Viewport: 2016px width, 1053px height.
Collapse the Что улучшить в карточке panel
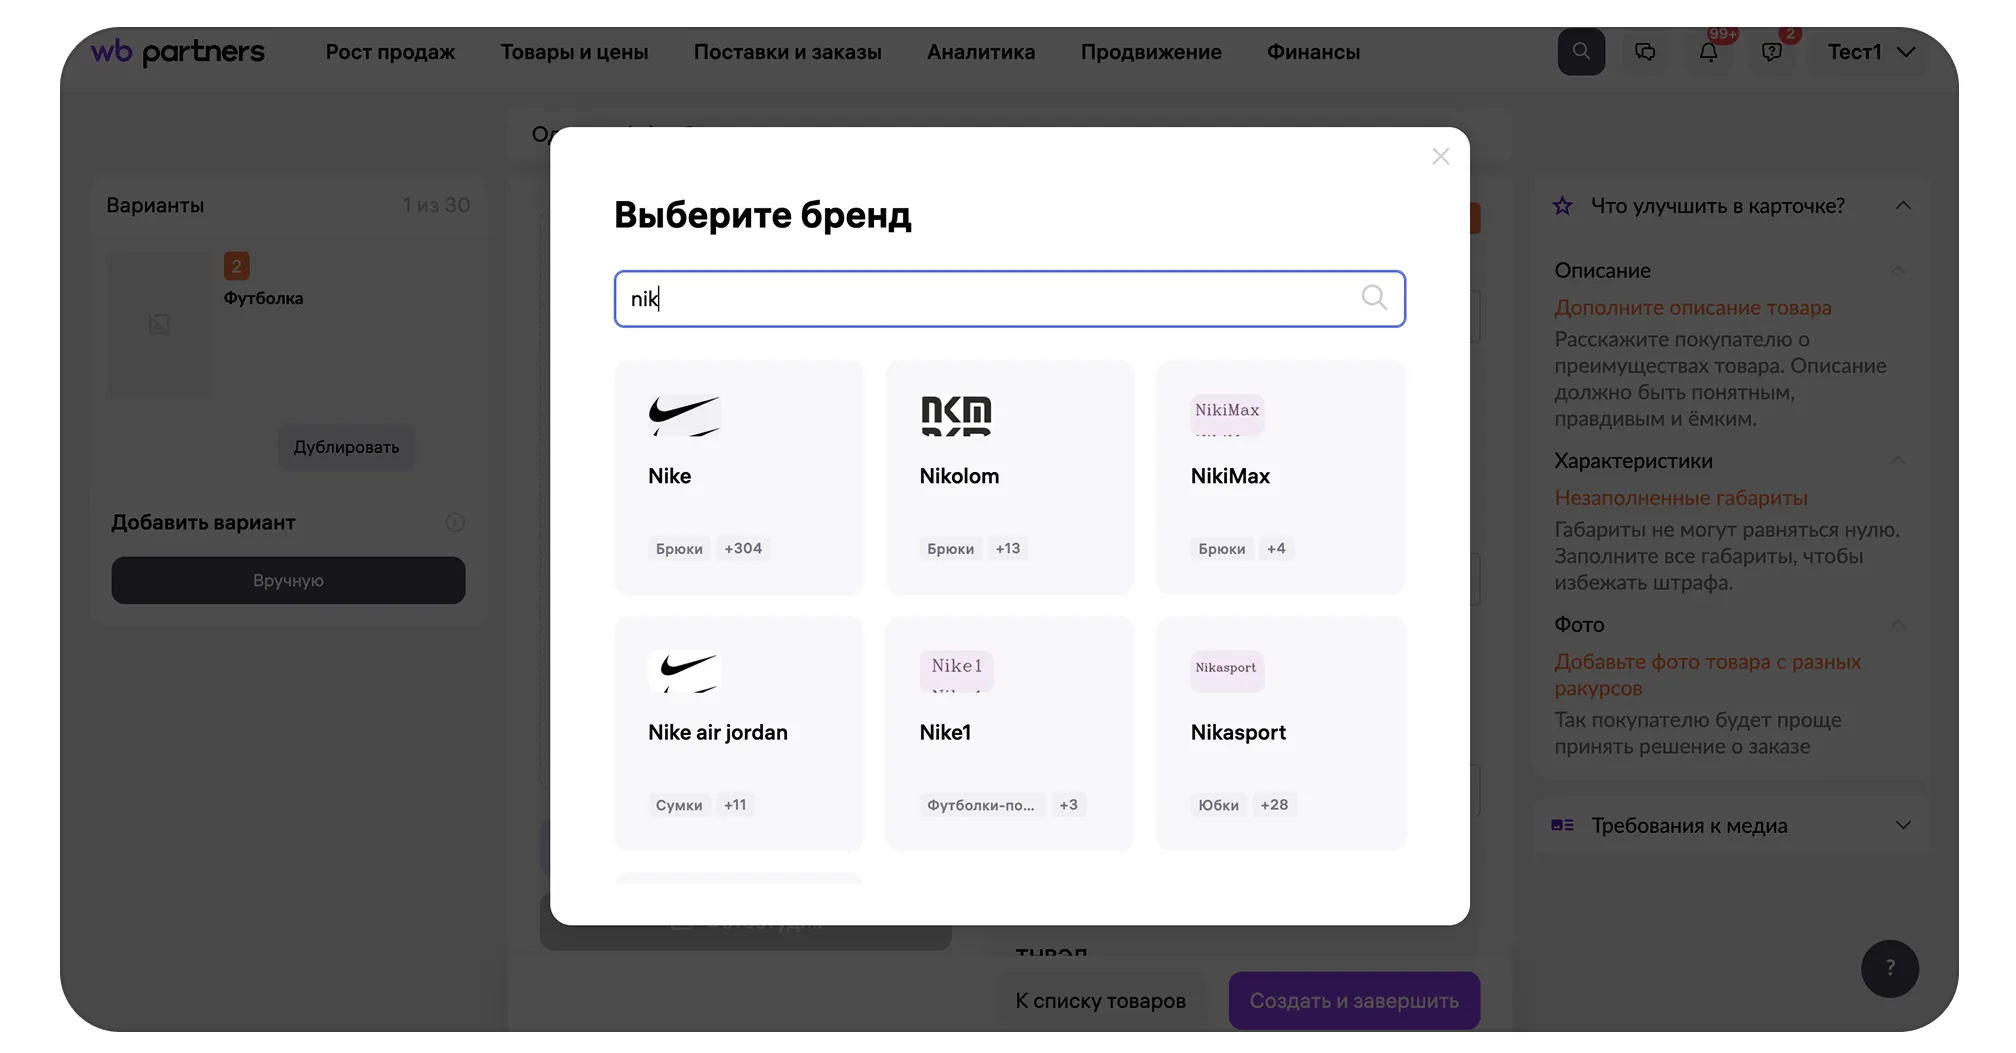pyautogui.click(x=1902, y=206)
